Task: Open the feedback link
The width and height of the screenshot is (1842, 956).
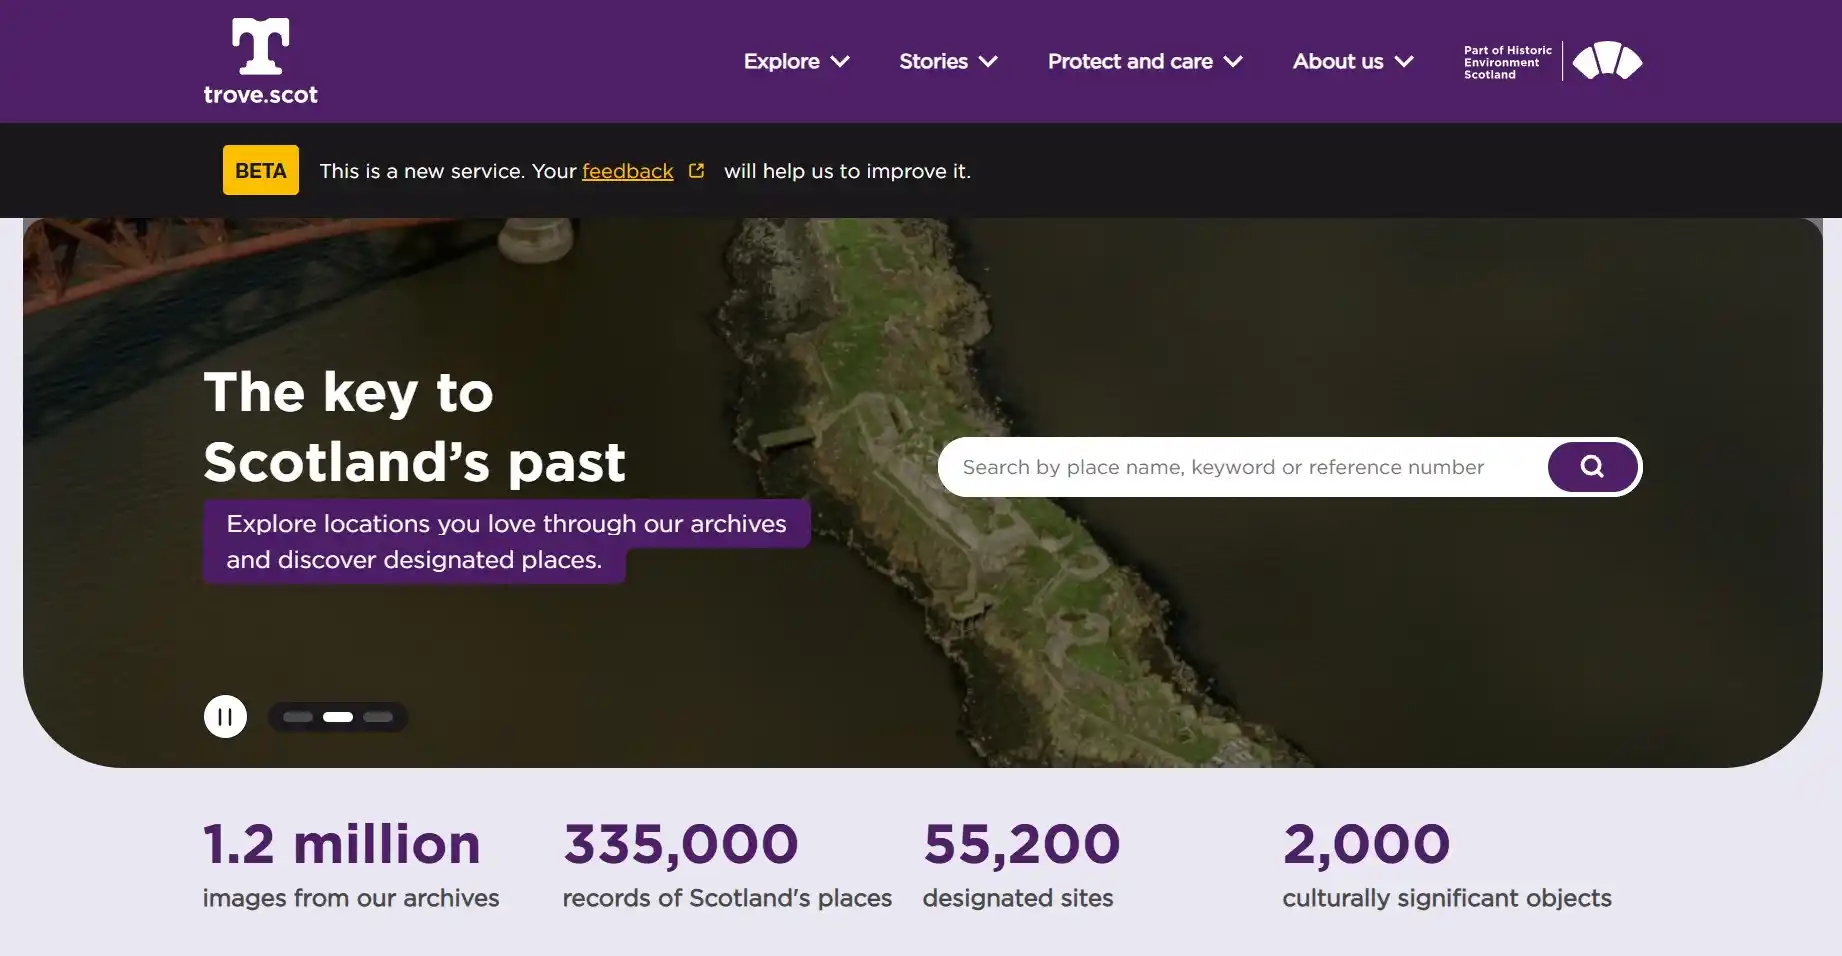Action: click(x=626, y=171)
